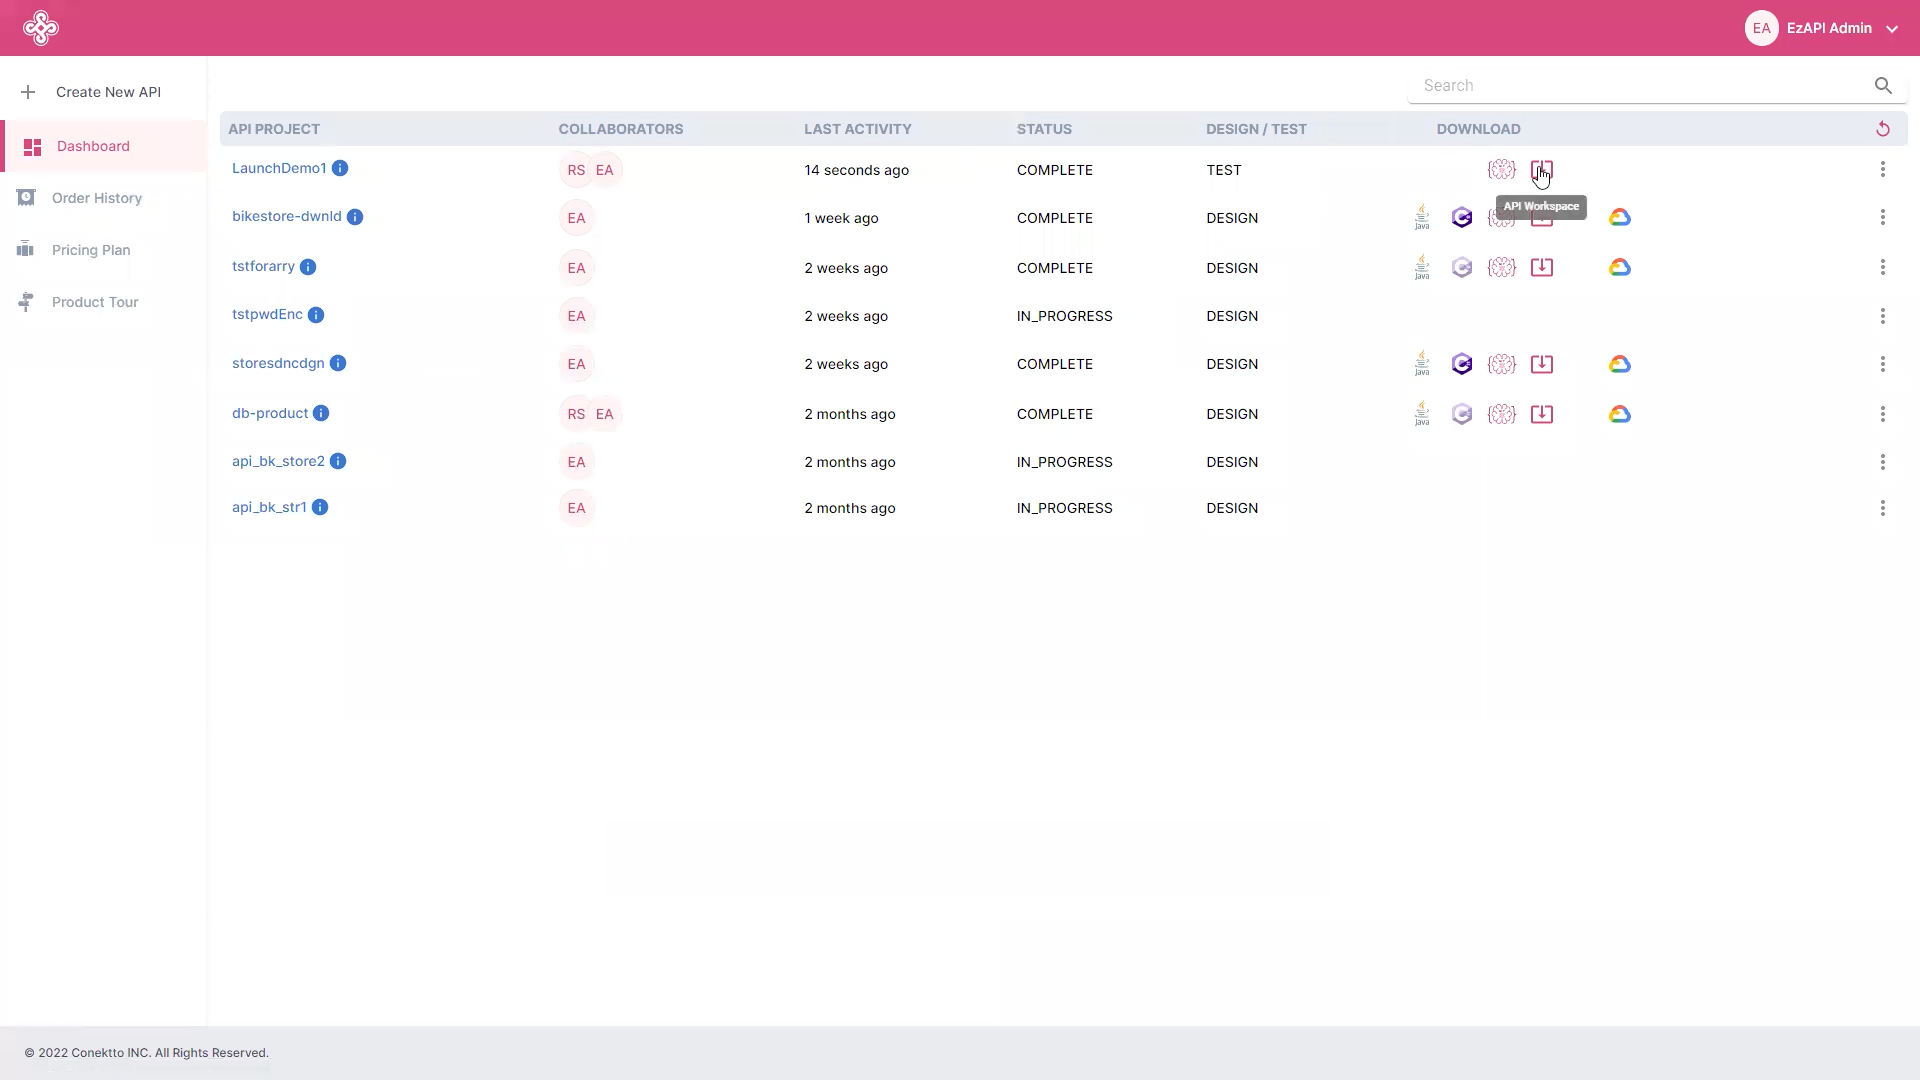Open three-dot menu for LaunchDemo1
The image size is (1920, 1080).
[x=1882, y=170]
